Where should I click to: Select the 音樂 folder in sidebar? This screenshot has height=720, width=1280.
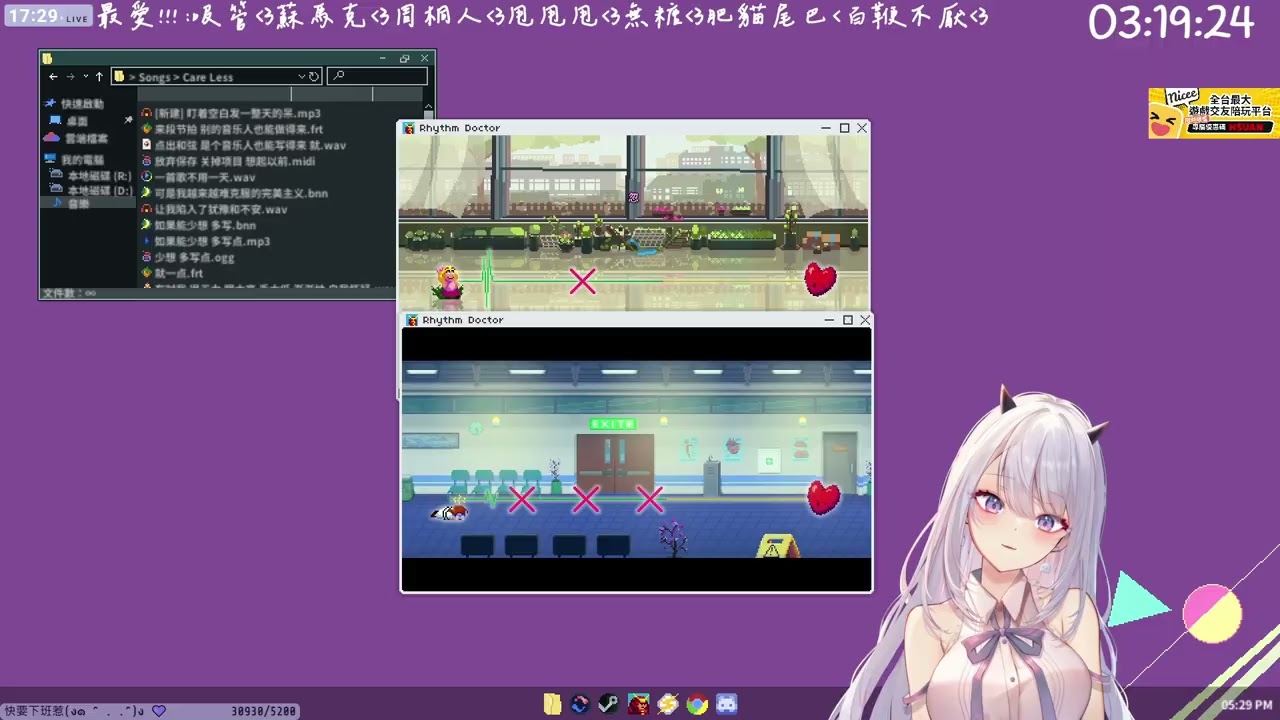(x=78, y=203)
